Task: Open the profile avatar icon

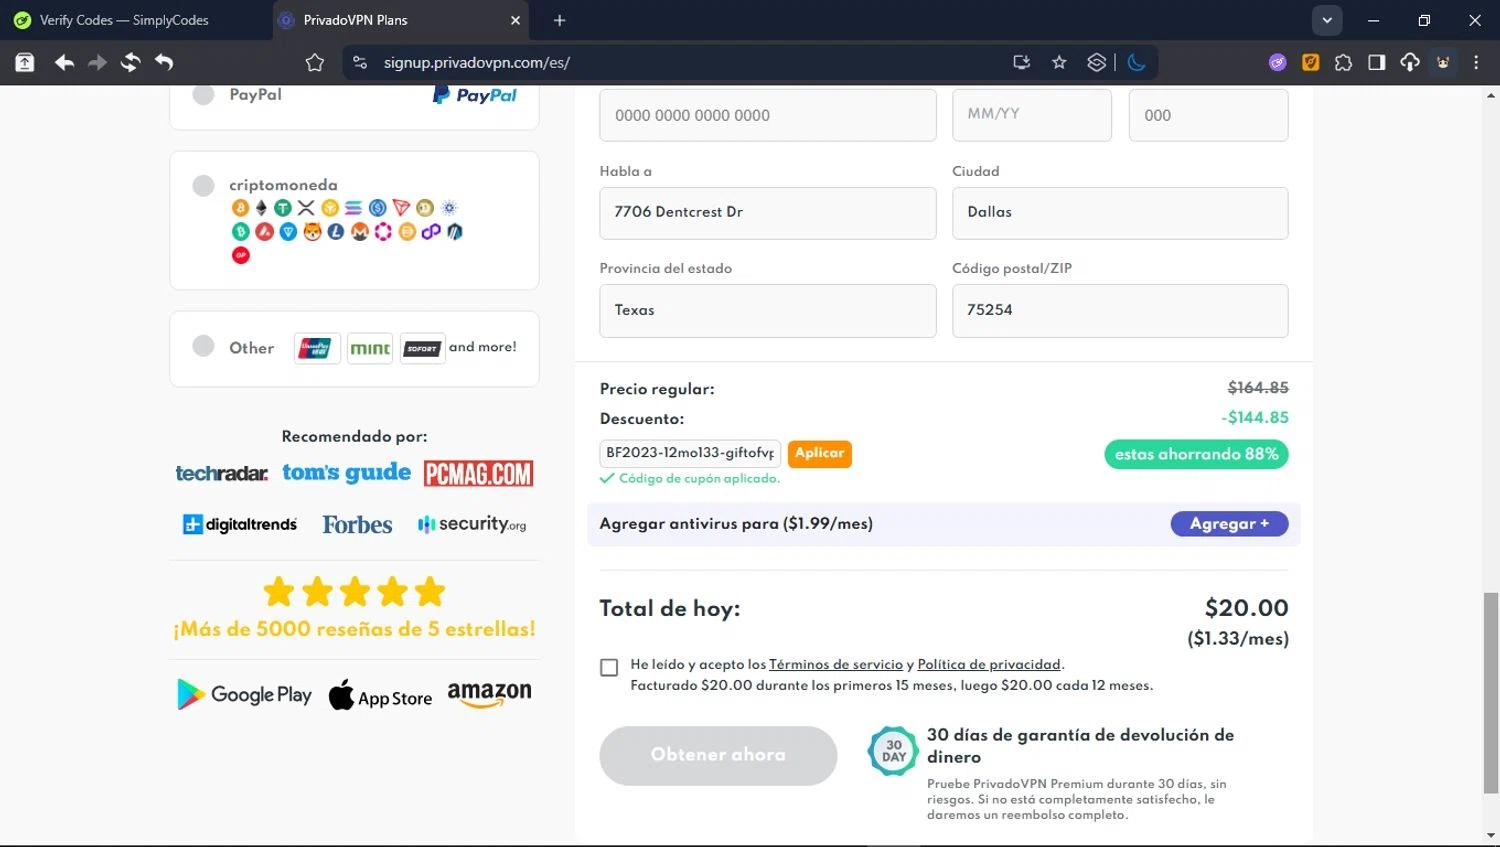Action: tap(1443, 62)
